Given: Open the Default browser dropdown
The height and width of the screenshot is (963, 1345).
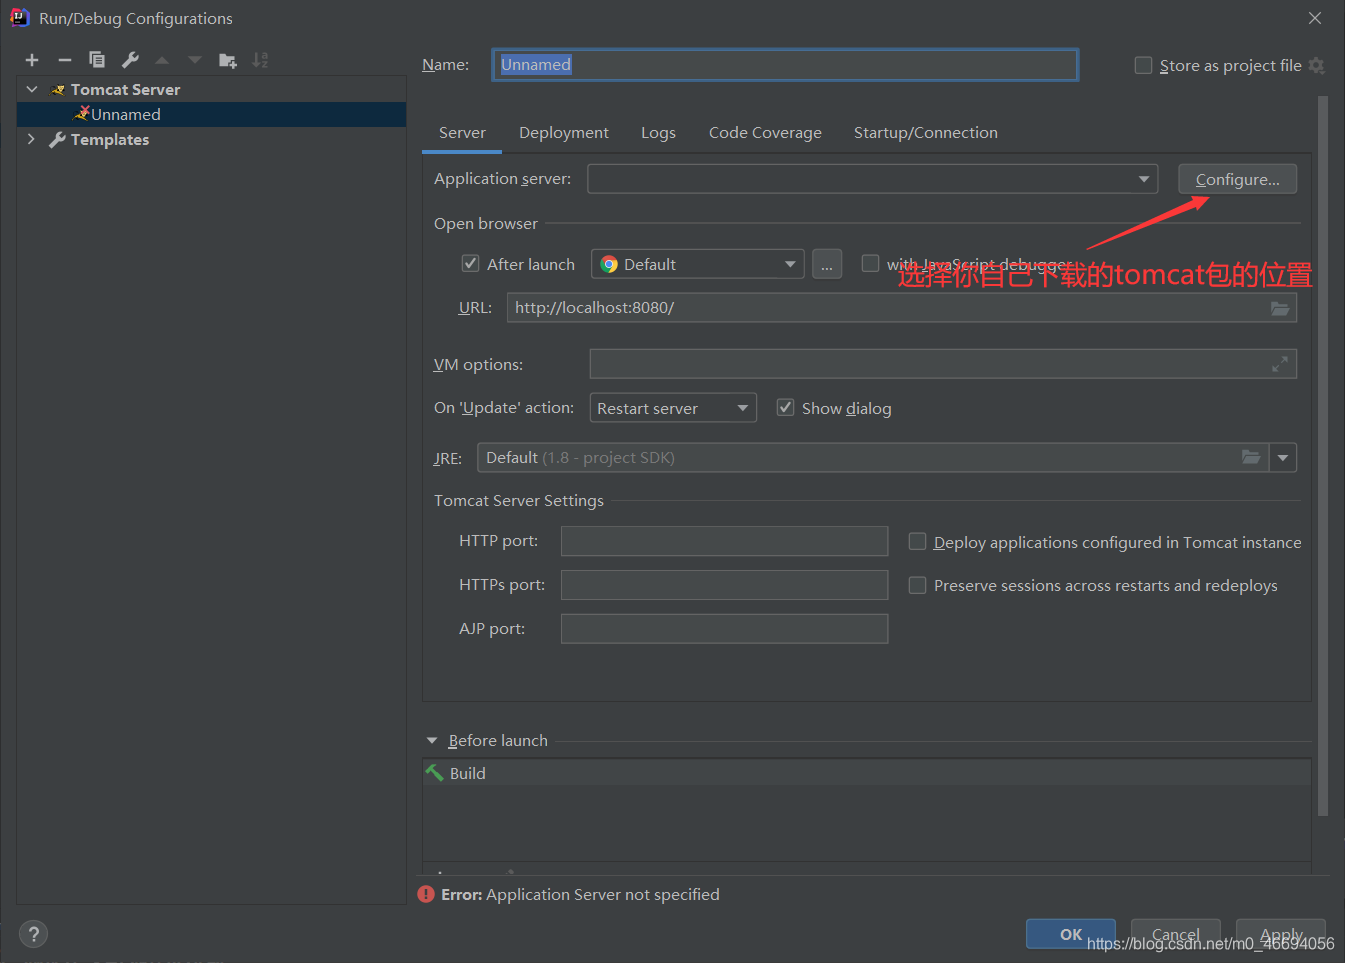Looking at the screenshot, I should 698,264.
